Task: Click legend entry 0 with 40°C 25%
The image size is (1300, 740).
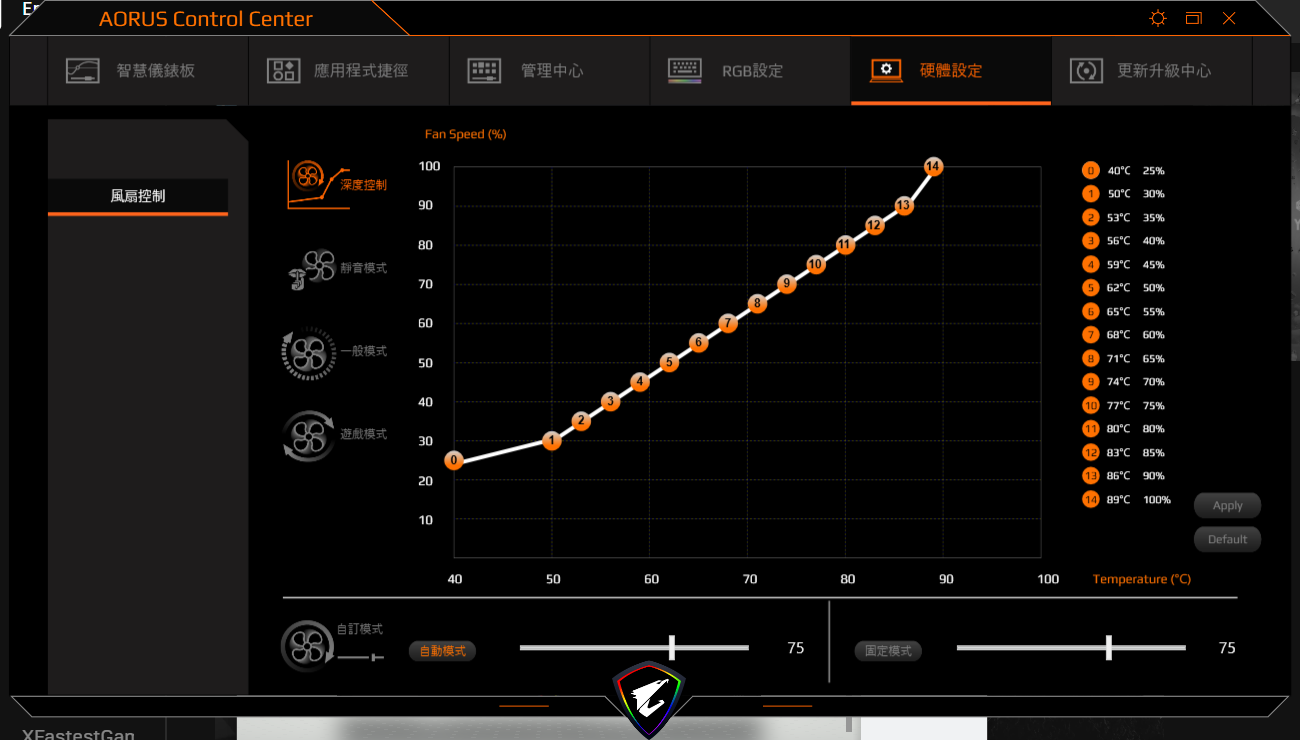Action: pyautogui.click(x=1124, y=171)
